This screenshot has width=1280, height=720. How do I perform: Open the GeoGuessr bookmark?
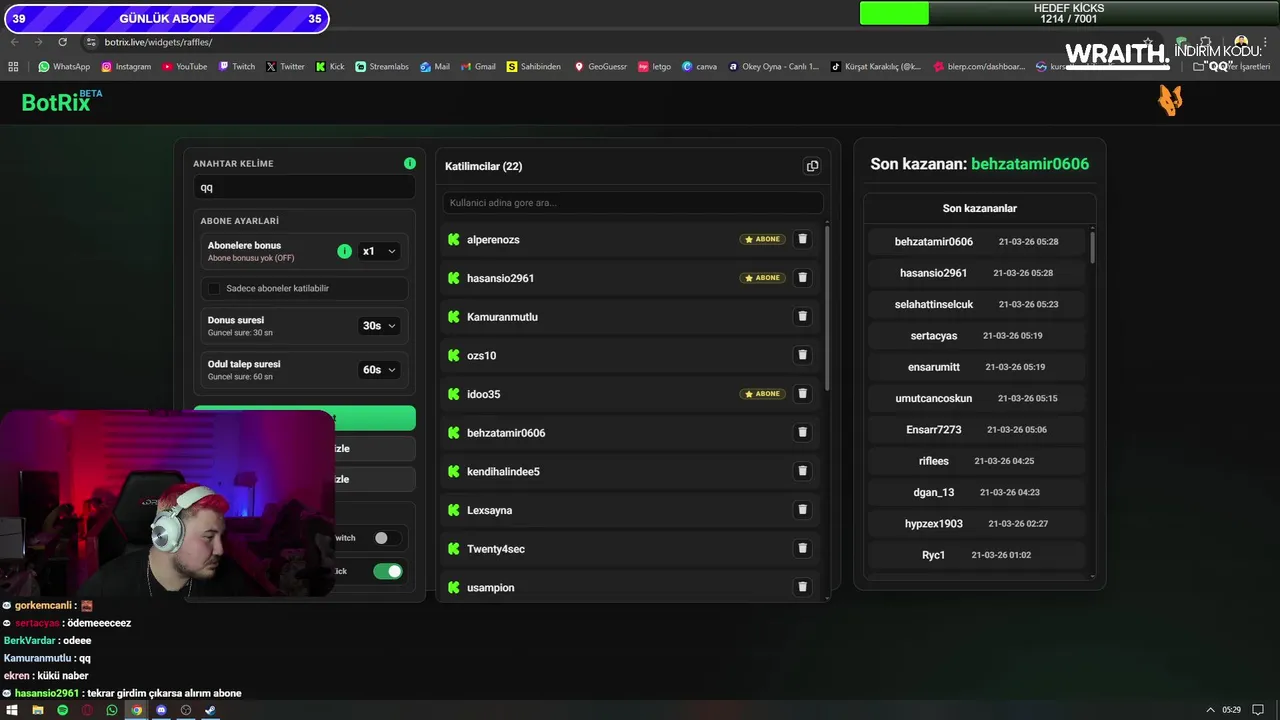600,67
